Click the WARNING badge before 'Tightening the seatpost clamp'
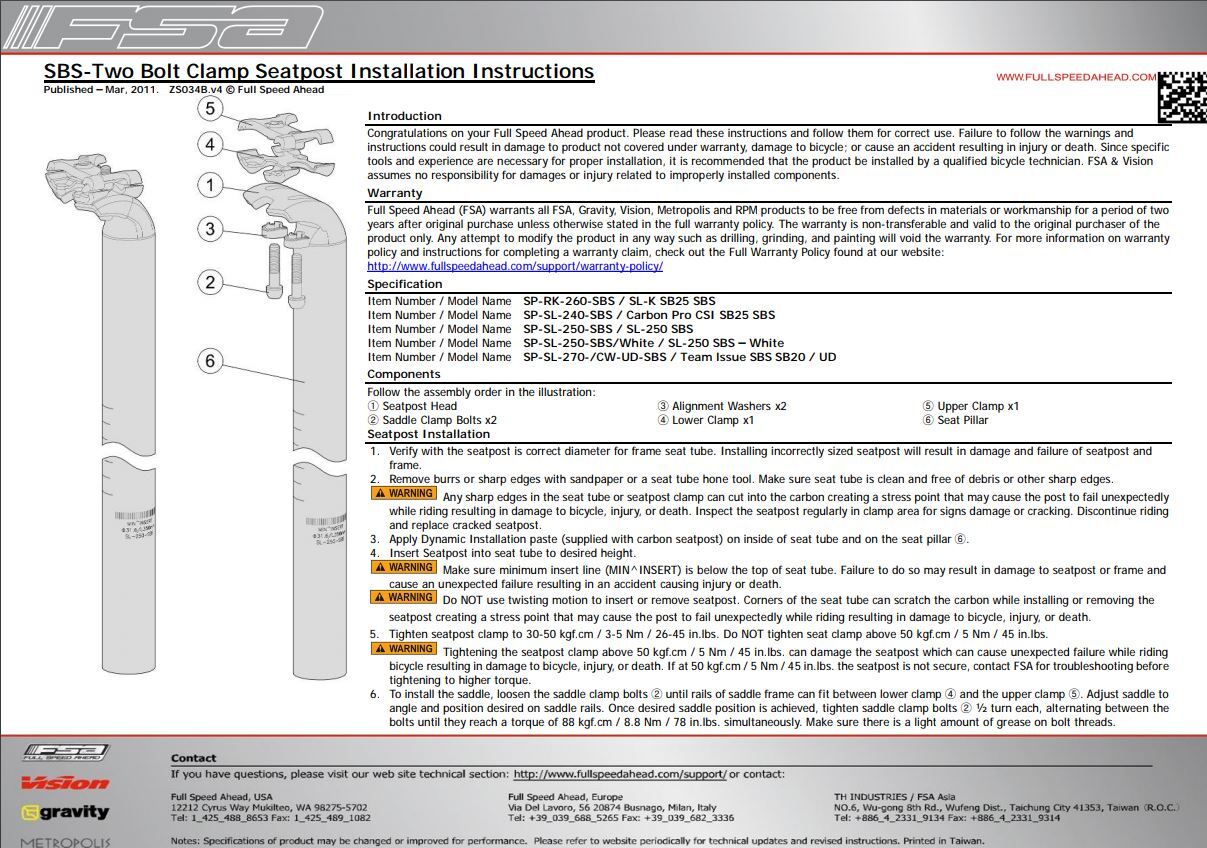1207x848 pixels. coord(403,649)
